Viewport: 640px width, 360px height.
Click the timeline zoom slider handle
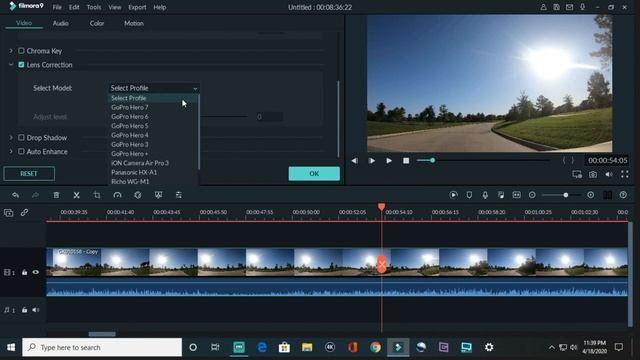(x=566, y=195)
